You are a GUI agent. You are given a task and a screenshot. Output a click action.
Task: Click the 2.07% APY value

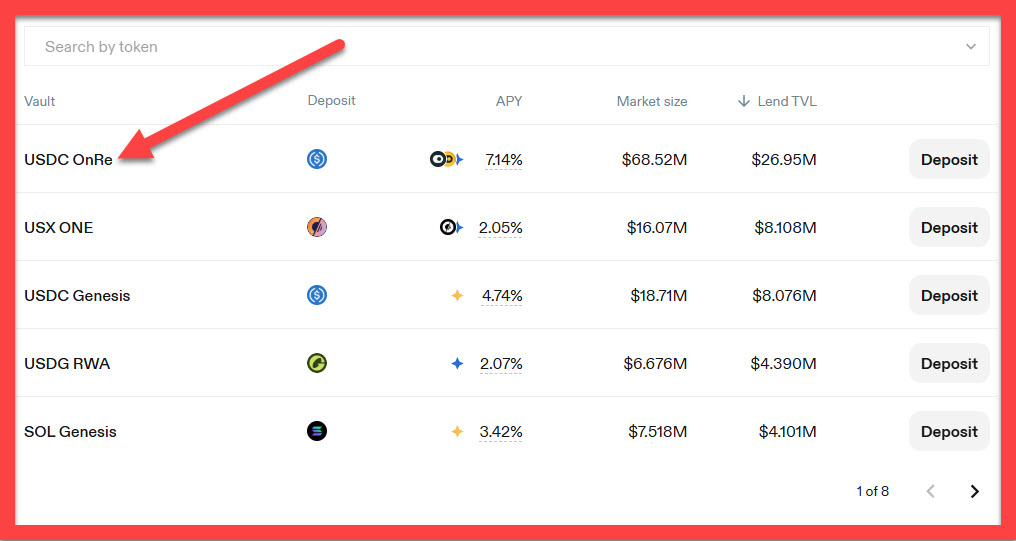(501, 363)
